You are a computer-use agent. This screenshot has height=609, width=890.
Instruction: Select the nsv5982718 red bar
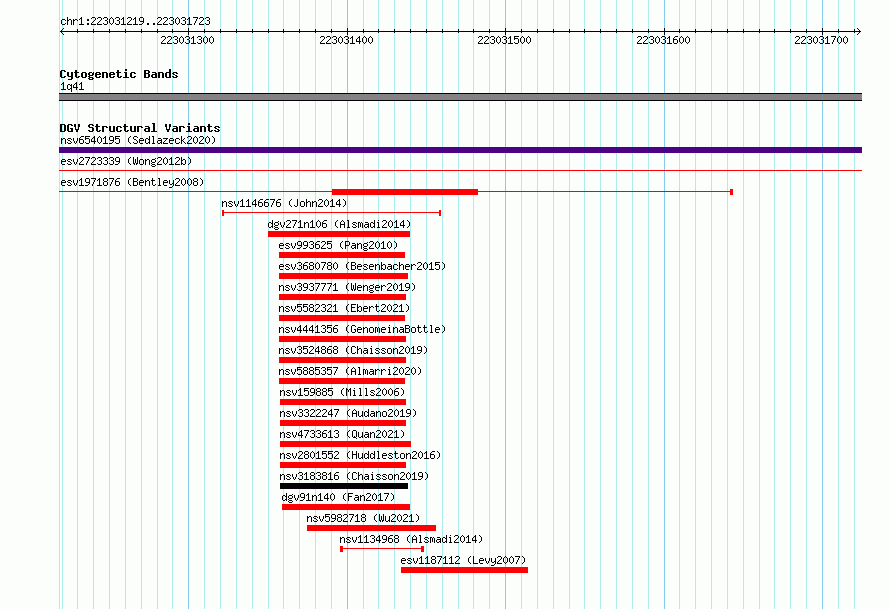pyautogui.click(x=371, y=528)
